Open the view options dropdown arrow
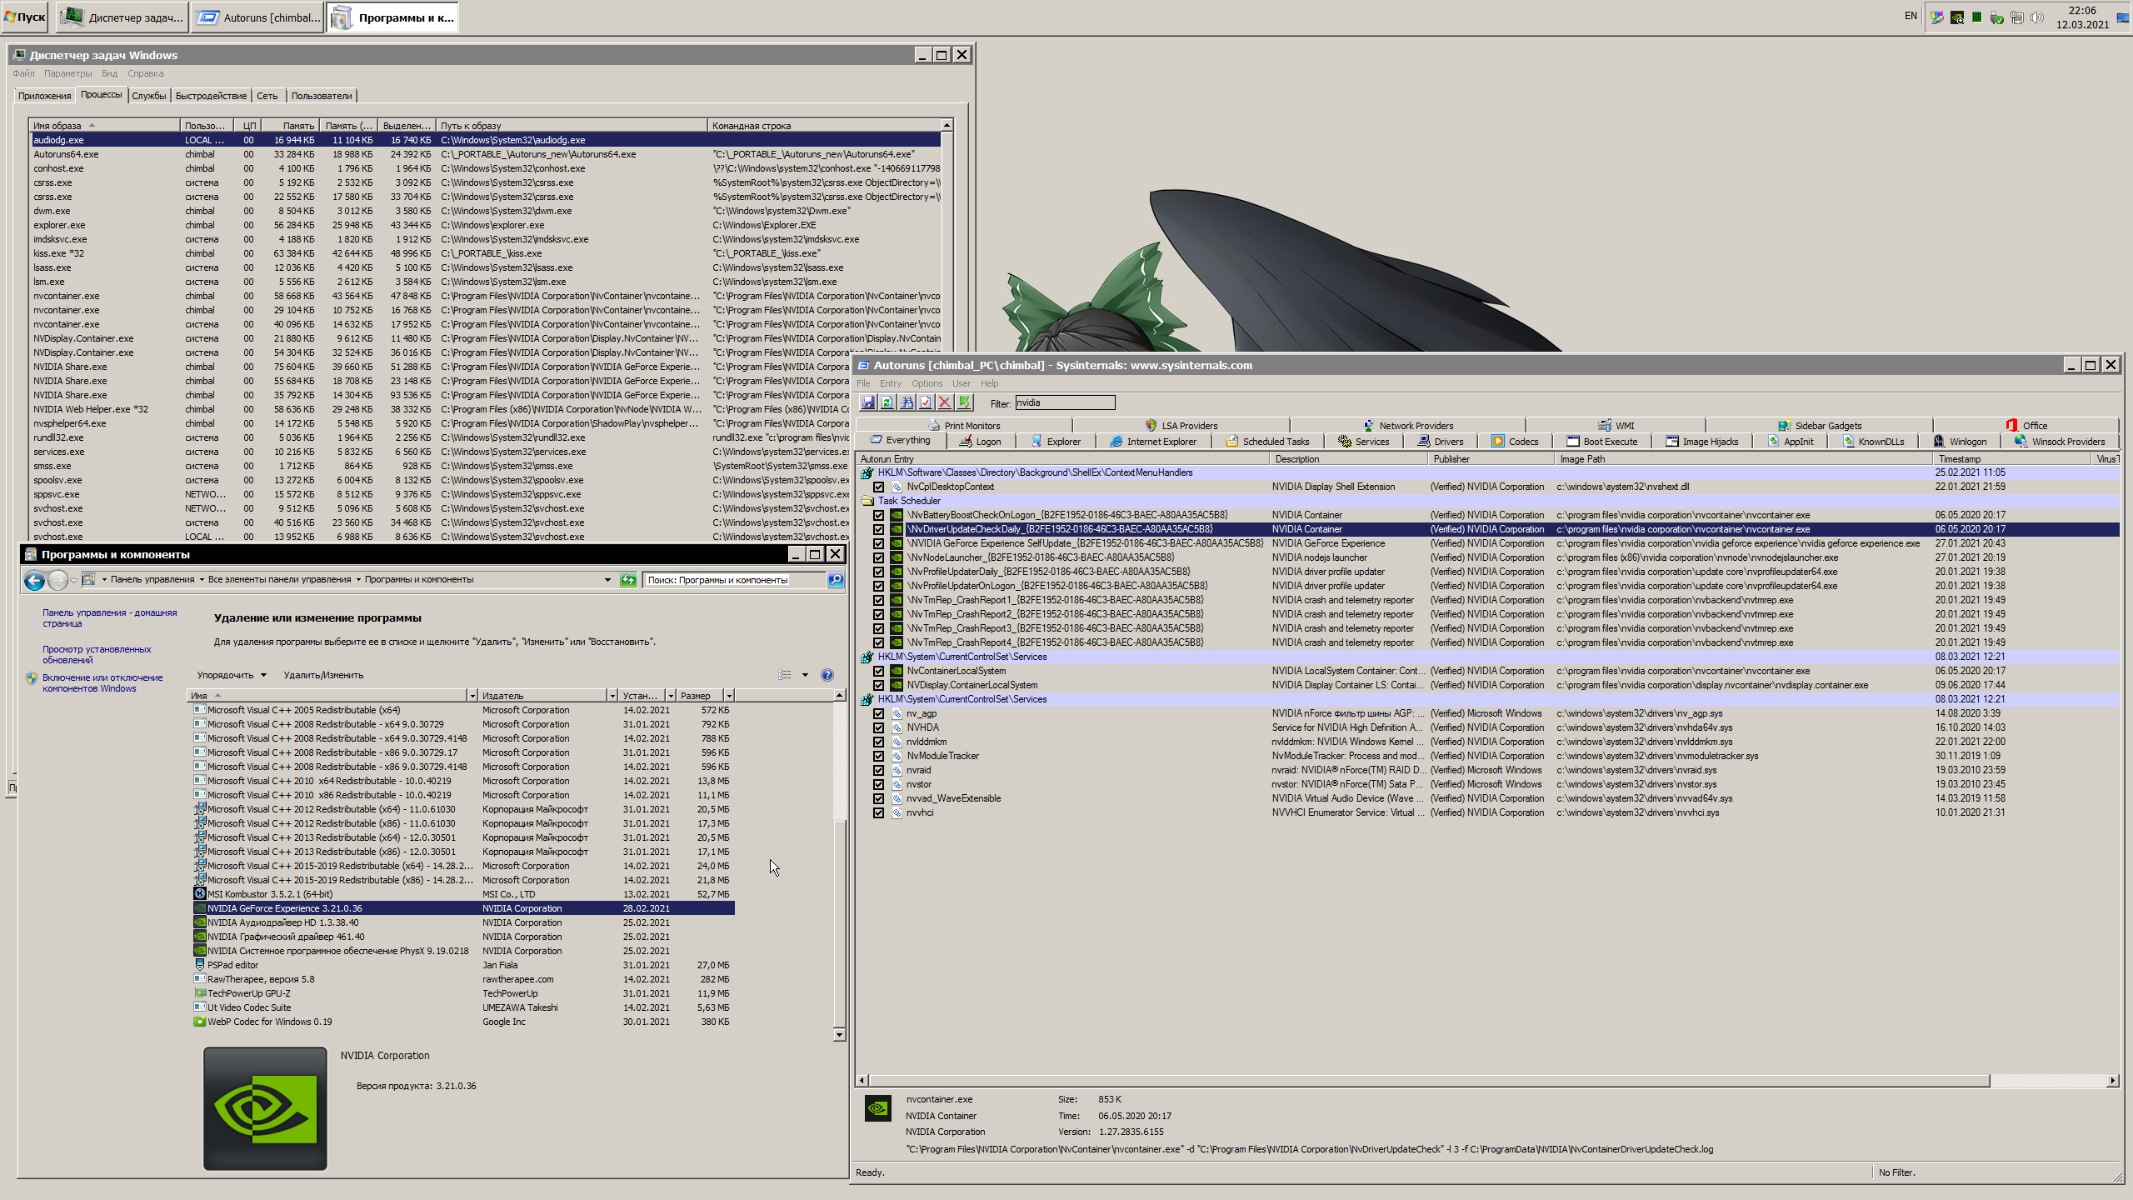This screenshot has height=1200, width=2133. (805, 675)
